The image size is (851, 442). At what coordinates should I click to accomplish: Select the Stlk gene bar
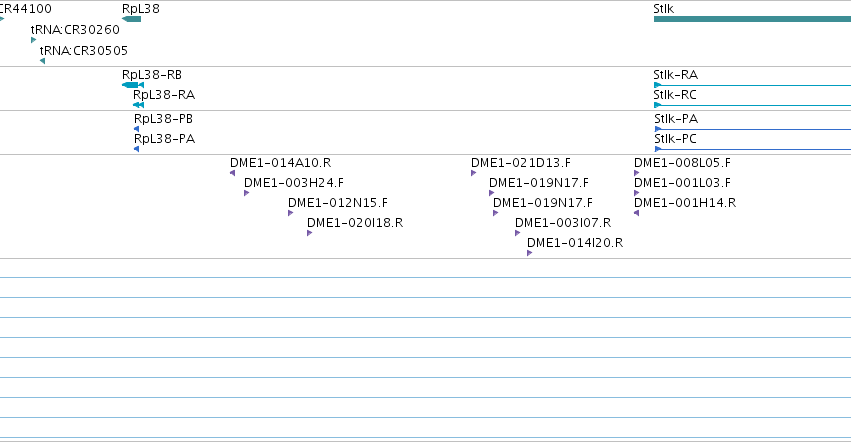click(x=752, y=19)
